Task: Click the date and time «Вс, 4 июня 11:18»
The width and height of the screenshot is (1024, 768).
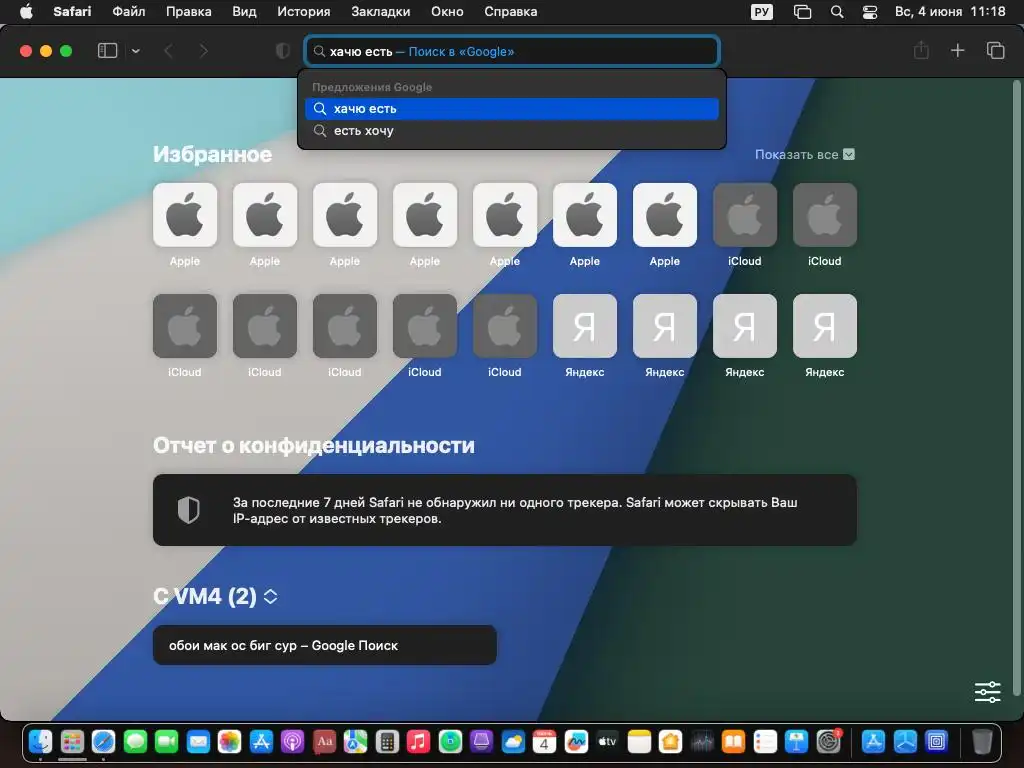Action: (x=950, y=12)
